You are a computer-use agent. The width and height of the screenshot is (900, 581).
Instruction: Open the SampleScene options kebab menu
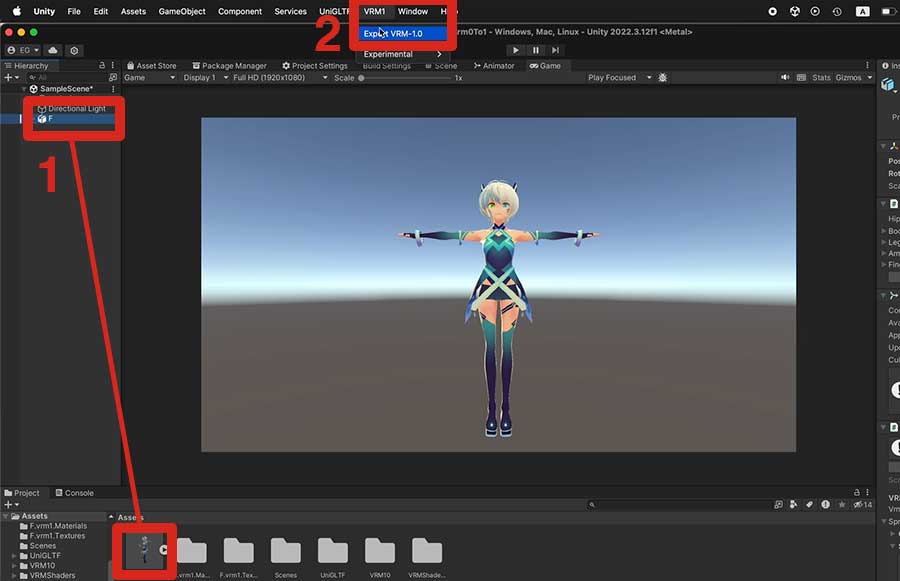113,89
